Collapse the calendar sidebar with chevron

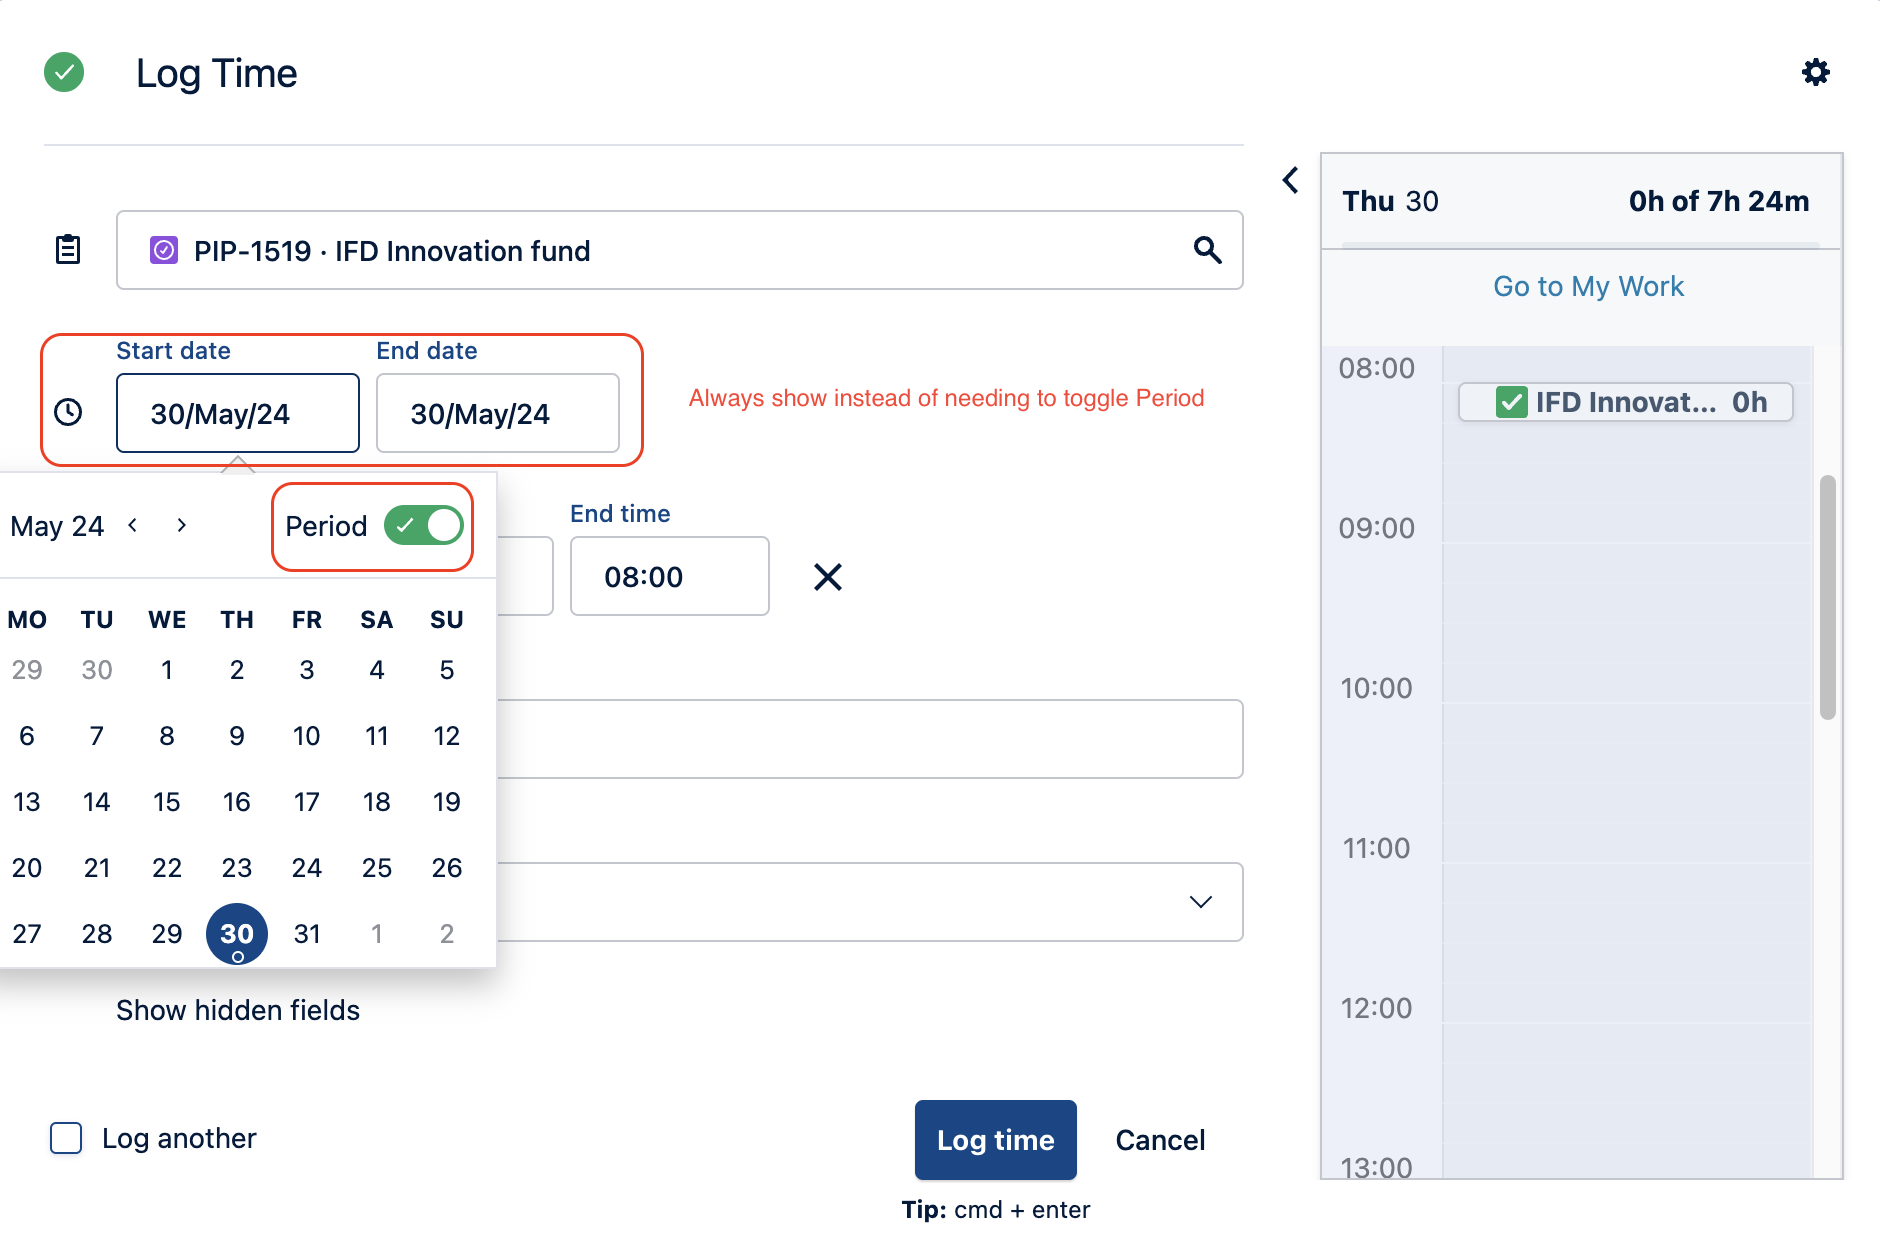point(1291,181)
